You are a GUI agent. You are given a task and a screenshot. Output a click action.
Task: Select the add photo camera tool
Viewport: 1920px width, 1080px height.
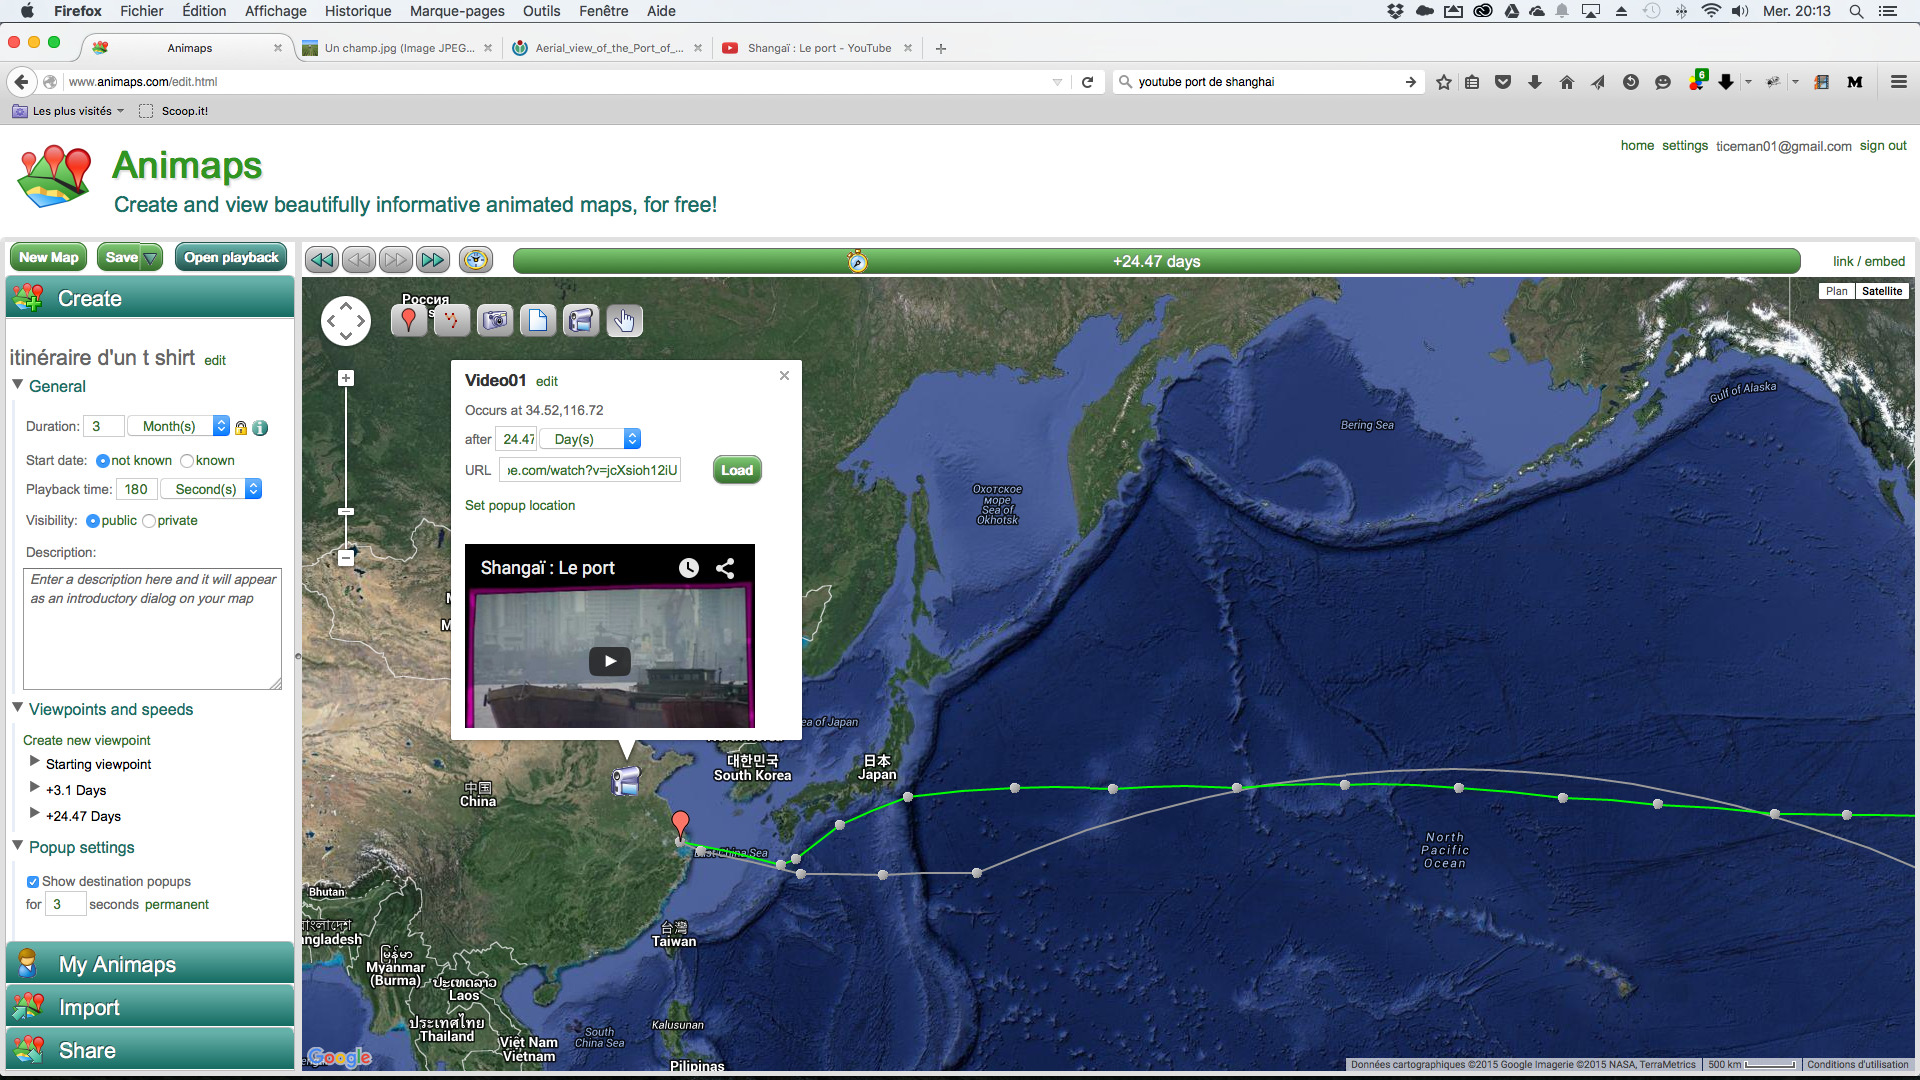click(x=495, y=320)
